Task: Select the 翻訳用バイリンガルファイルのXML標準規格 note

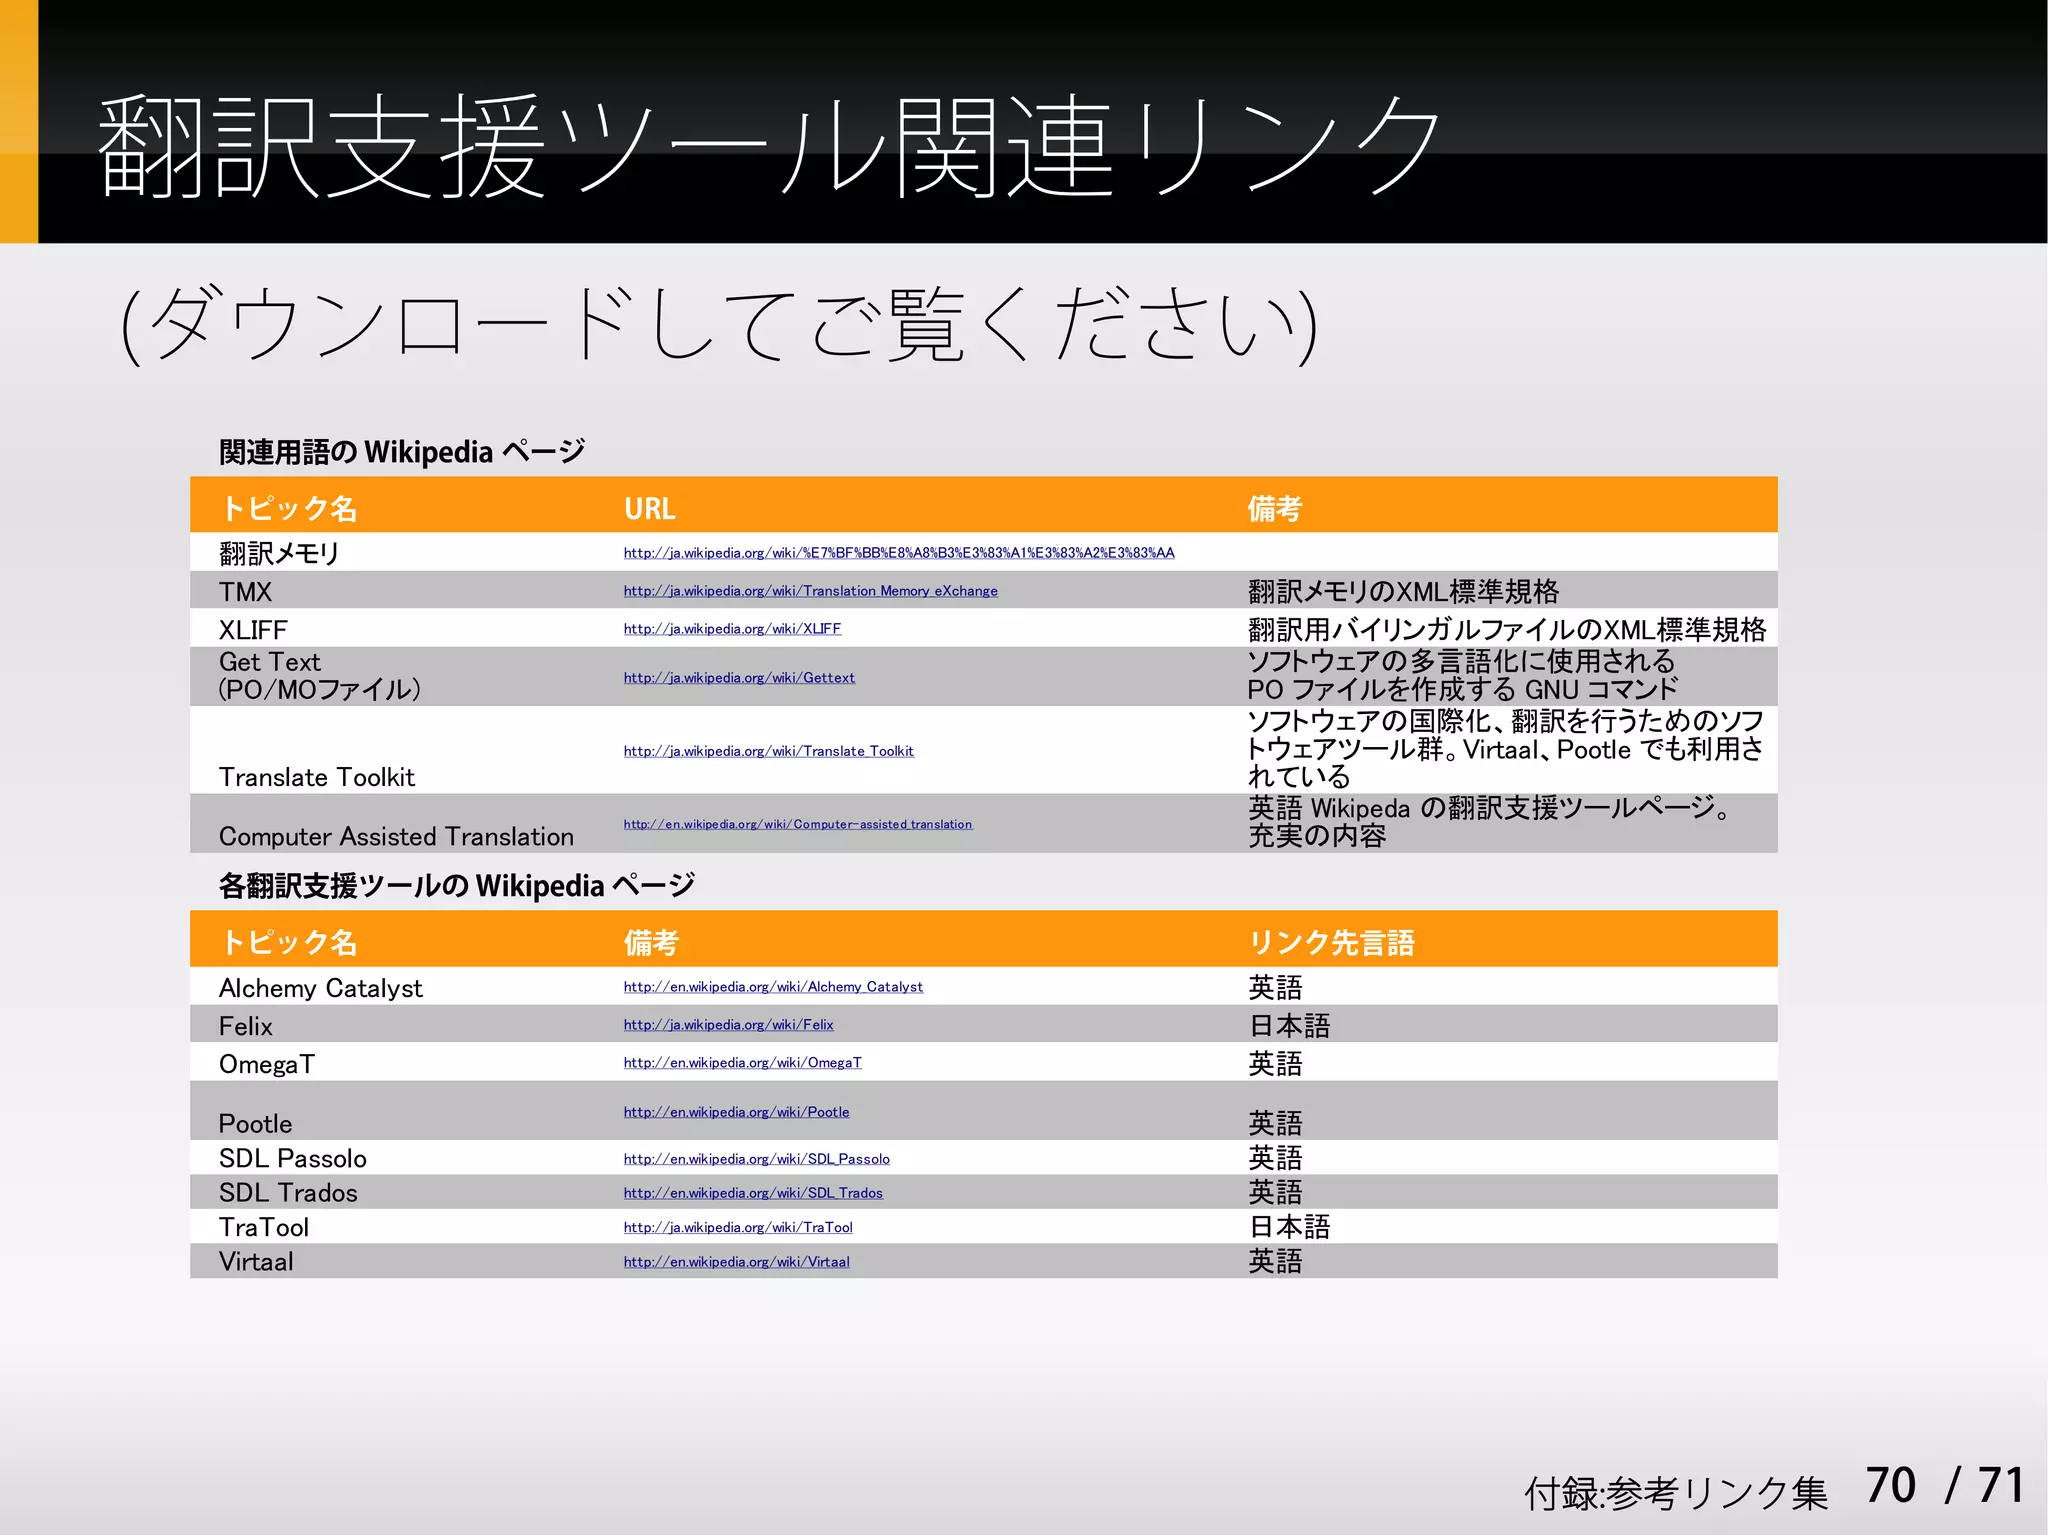Action: tap(1507, 630)
